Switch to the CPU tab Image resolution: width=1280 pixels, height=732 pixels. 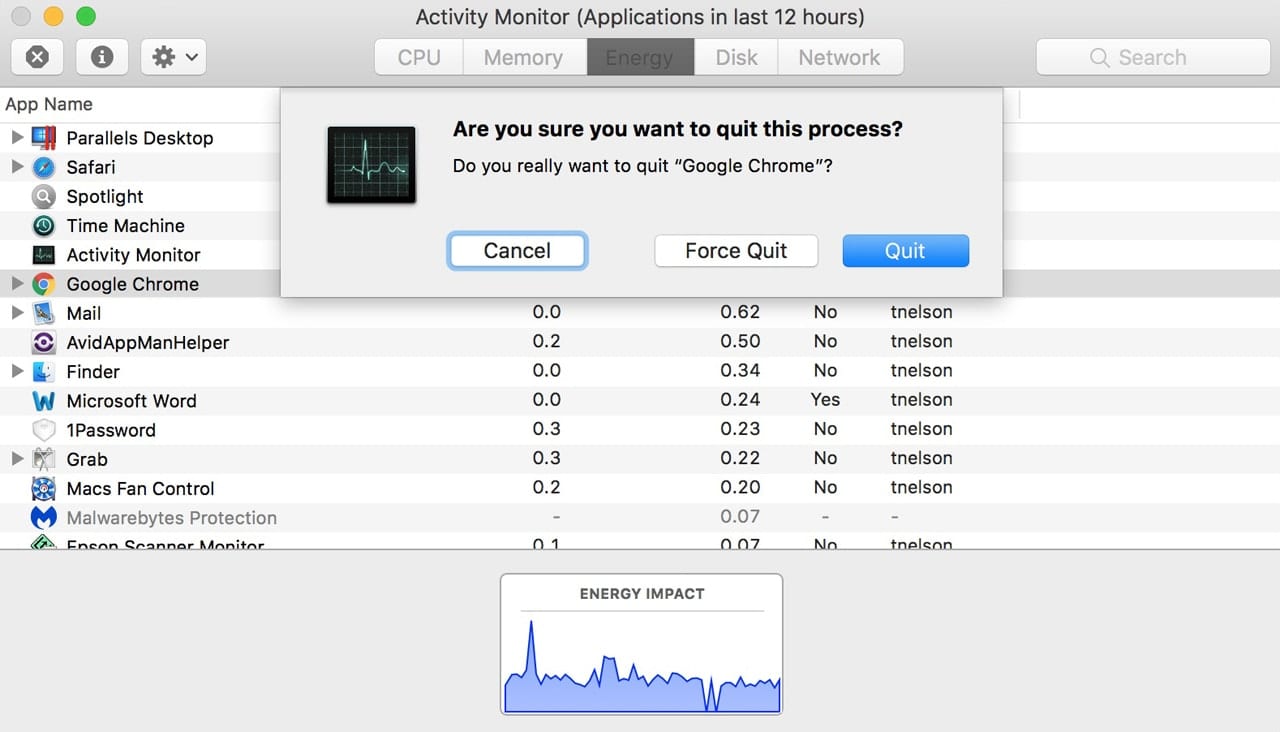419,57
